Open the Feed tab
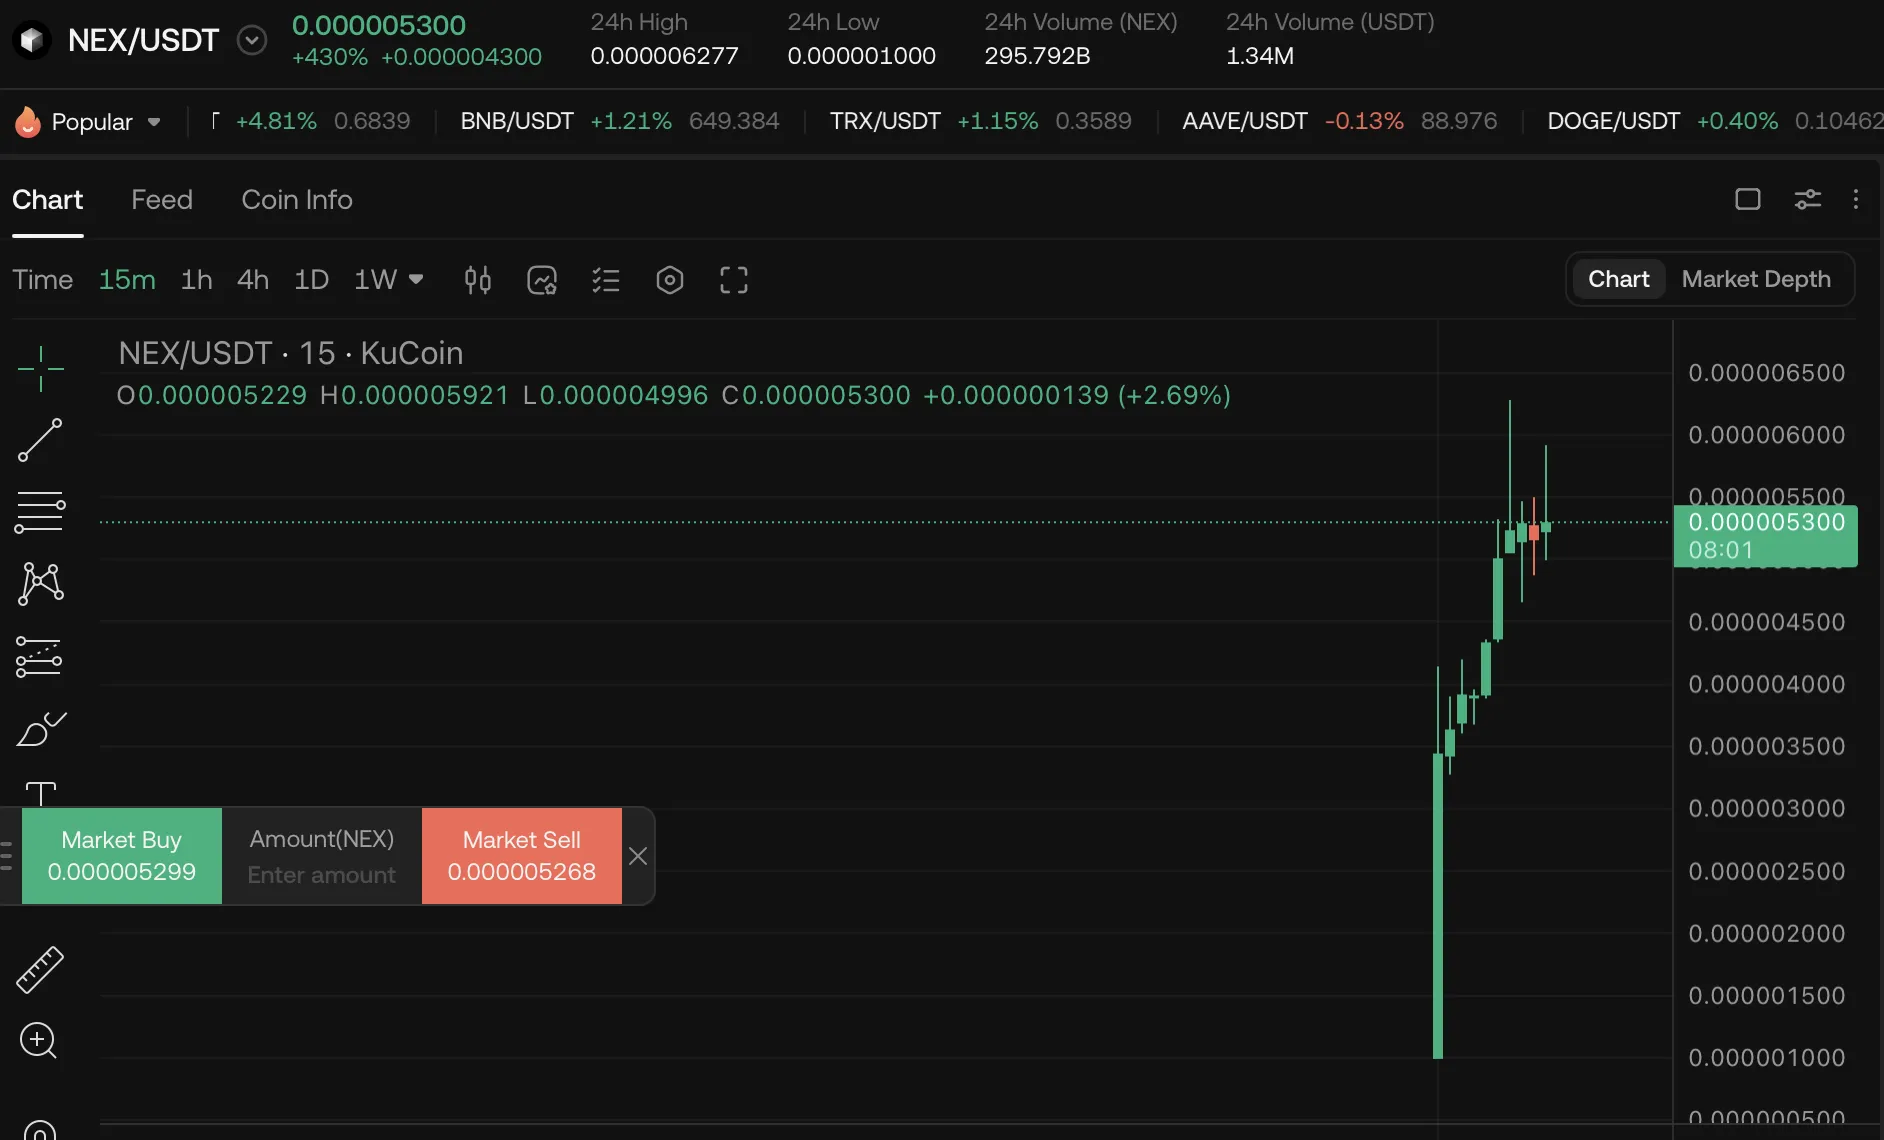The height and width of the screenshot is (1140, 1884). tap(162, 200)
